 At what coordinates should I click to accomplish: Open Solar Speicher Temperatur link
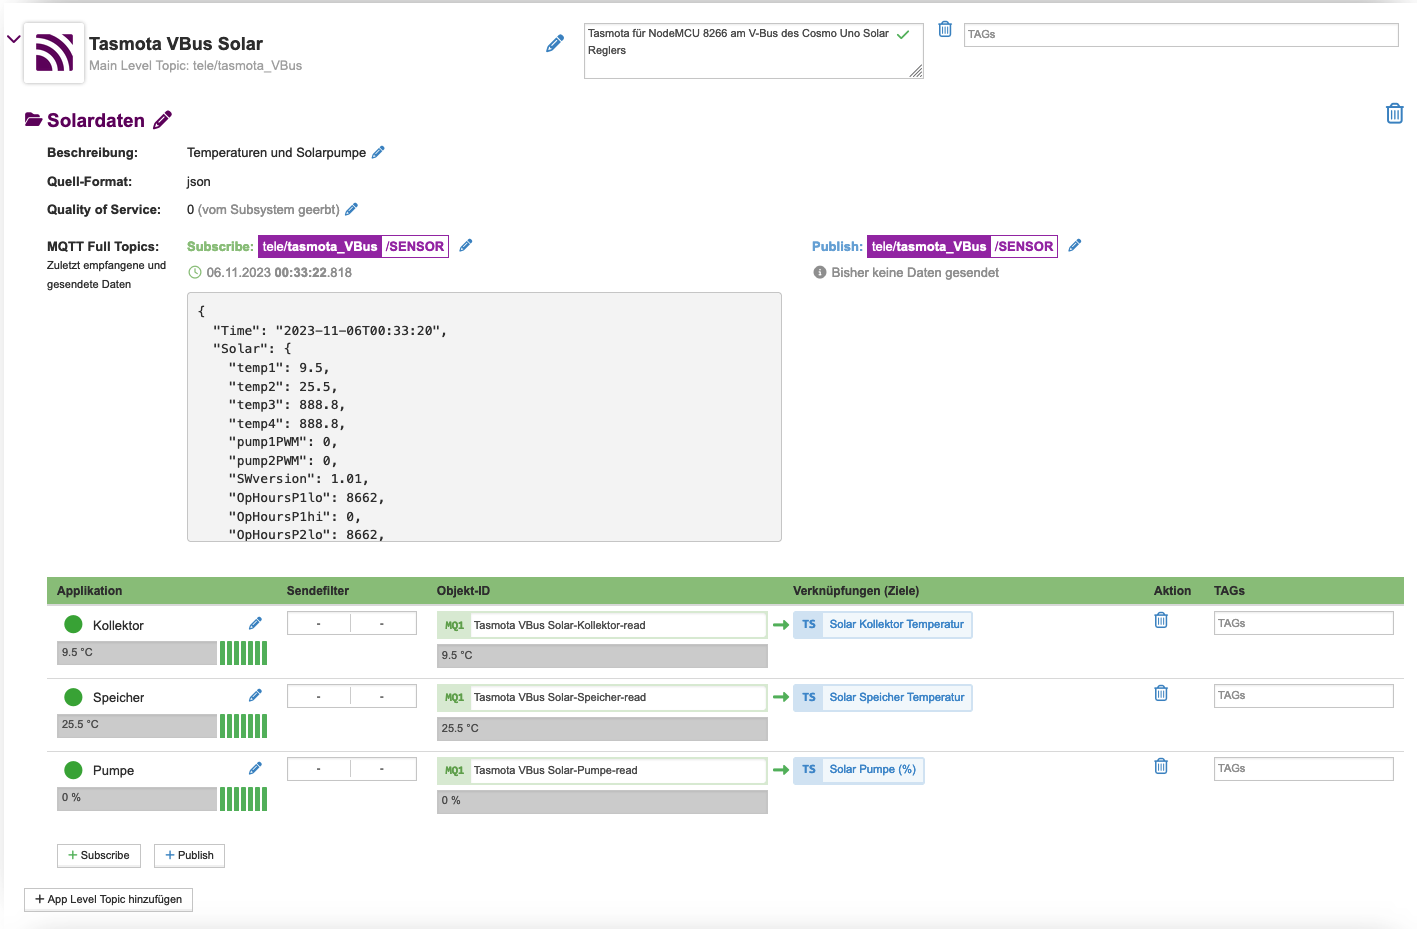[897, 697]
